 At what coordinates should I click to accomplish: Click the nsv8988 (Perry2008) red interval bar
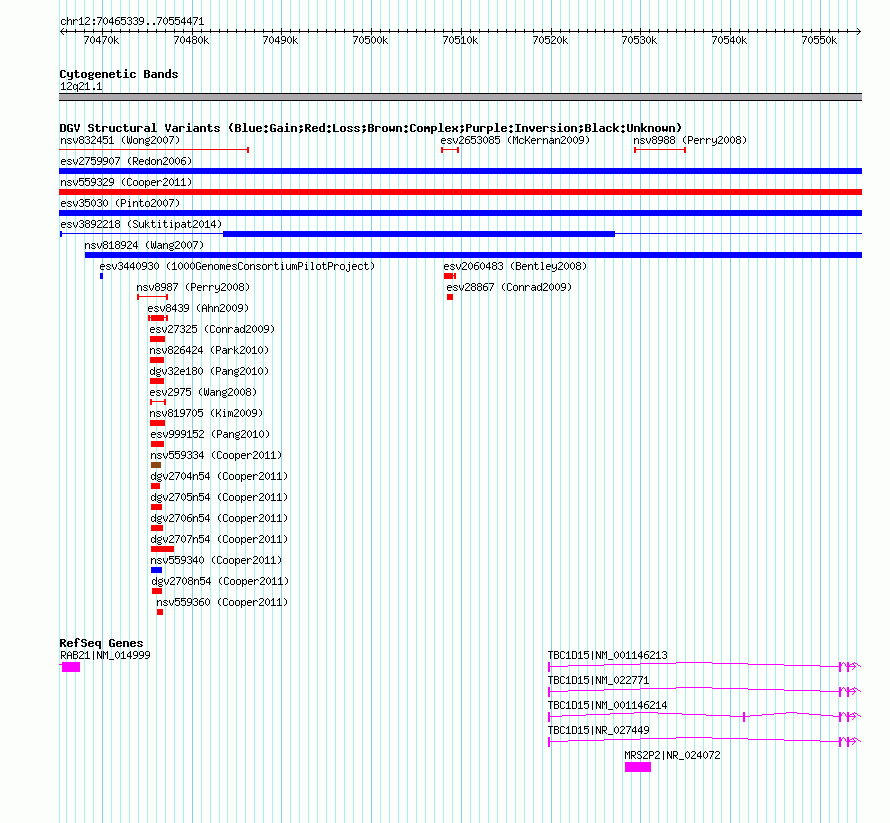pos(660,150)
